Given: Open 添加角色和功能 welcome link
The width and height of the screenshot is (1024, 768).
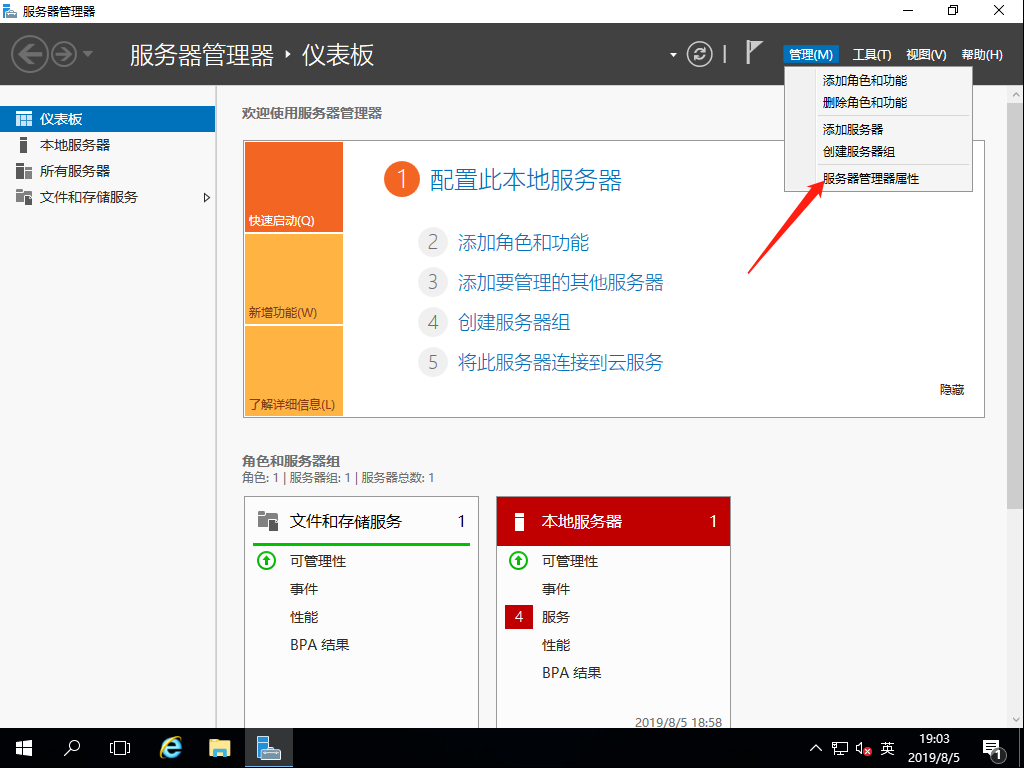Looking at the screenshot, I should (x=523, y=243).
